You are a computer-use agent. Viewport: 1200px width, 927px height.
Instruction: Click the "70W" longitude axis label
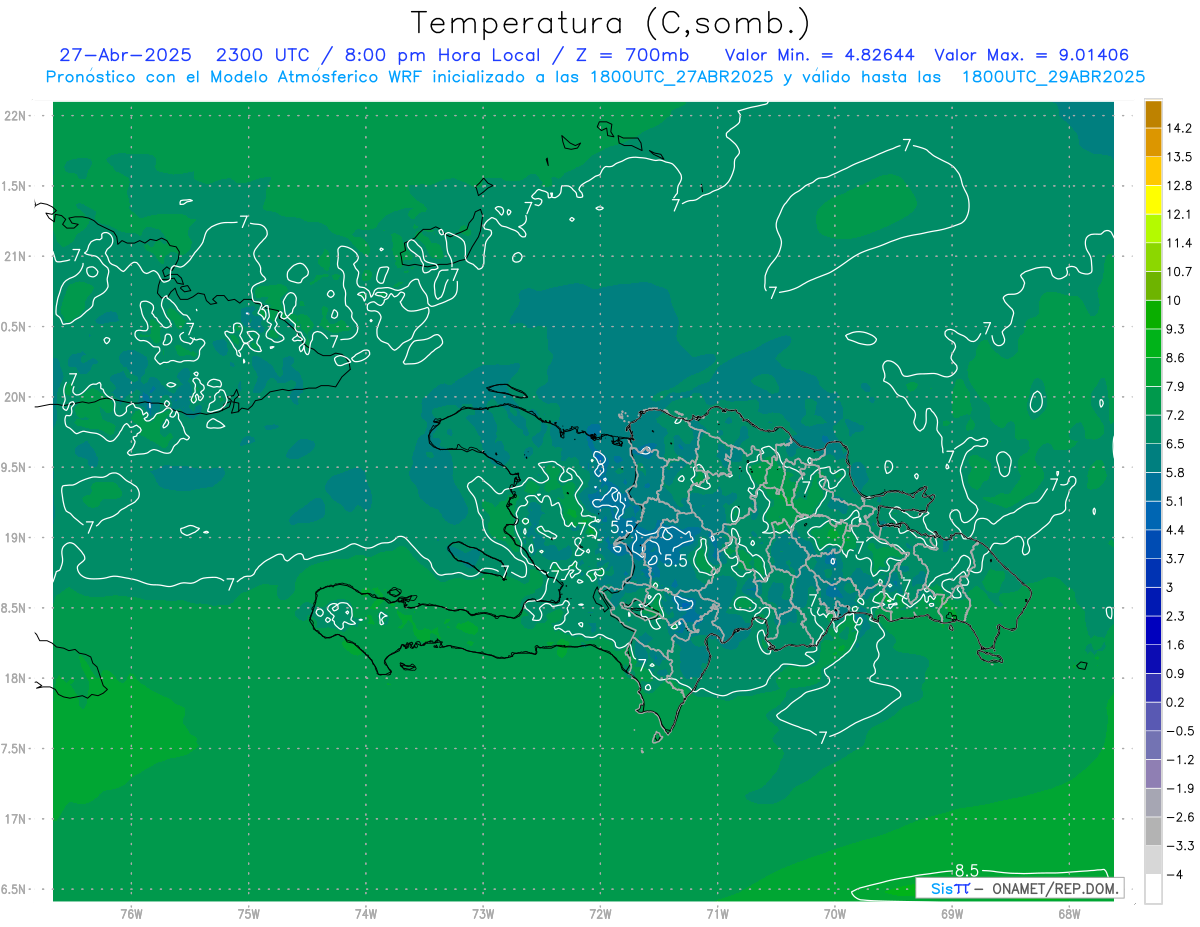835,914
